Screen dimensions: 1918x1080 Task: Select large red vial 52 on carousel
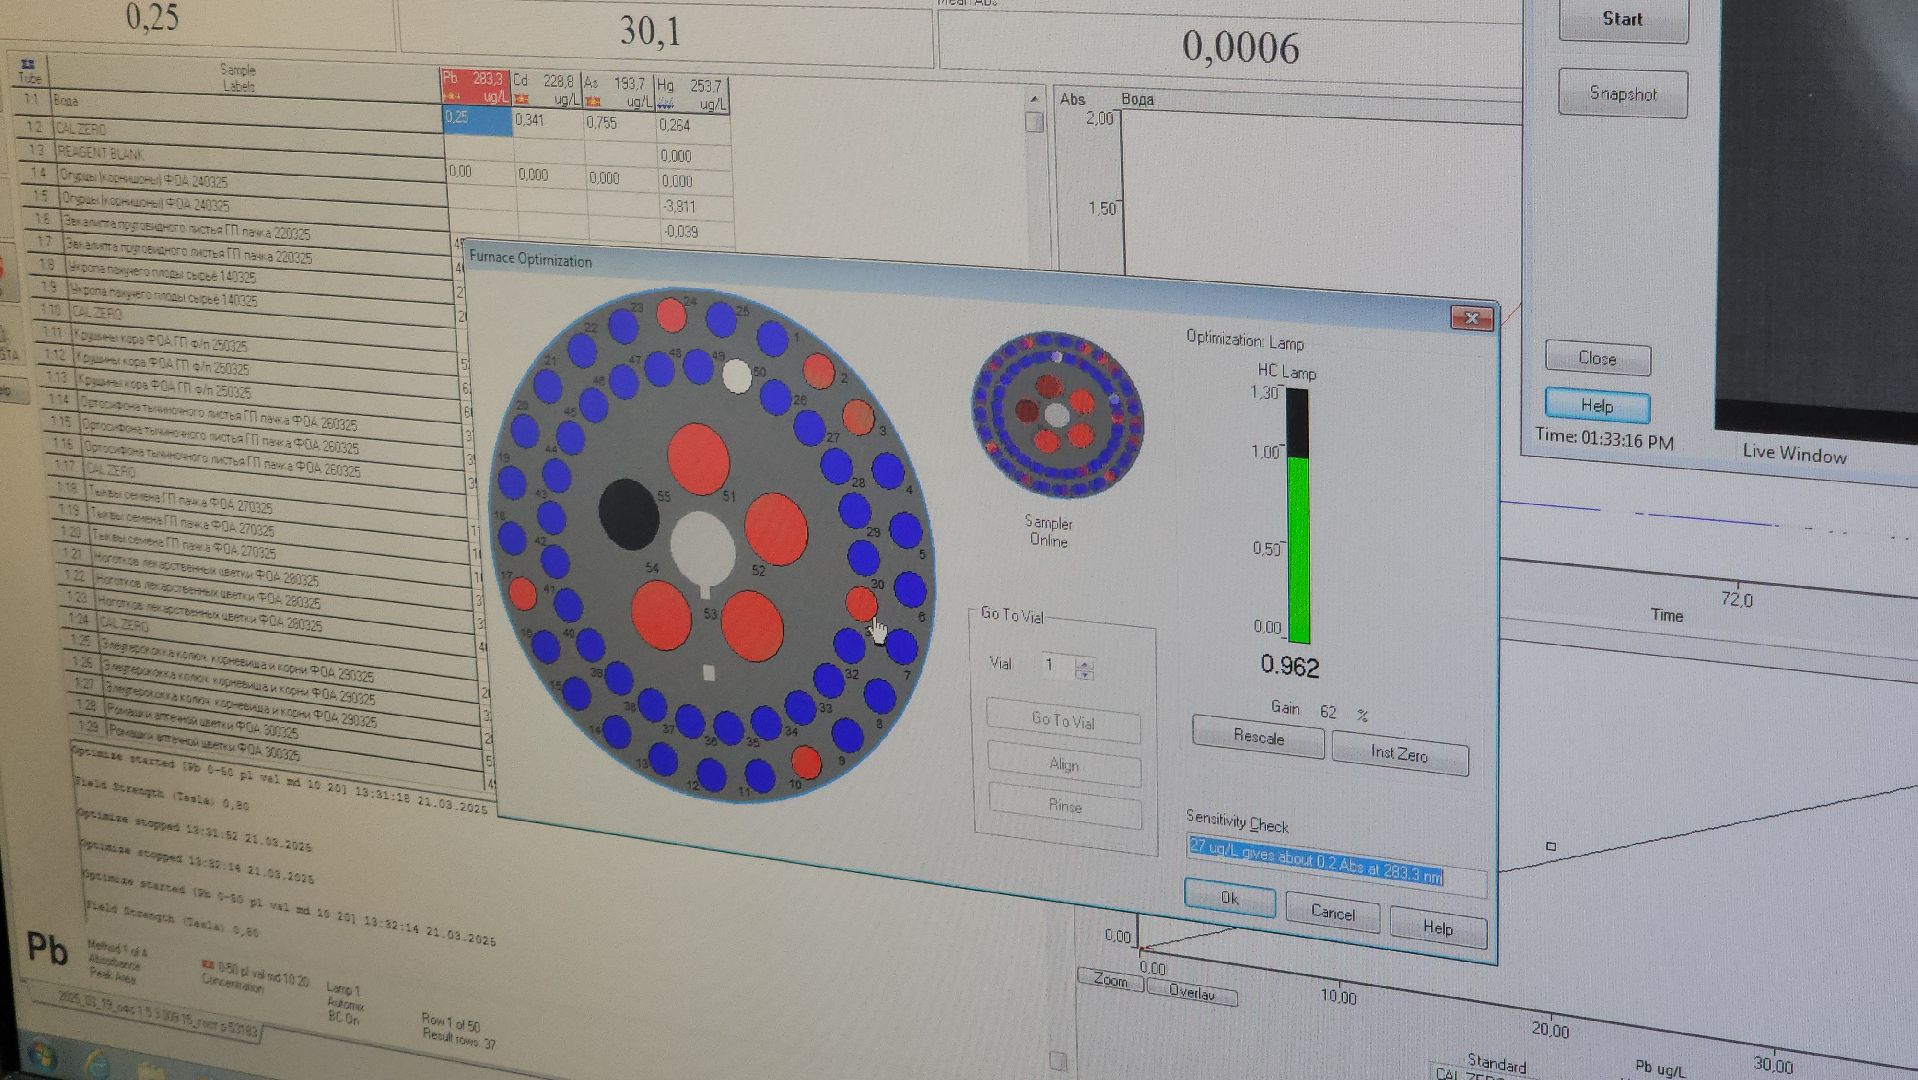tap(775, 528)
